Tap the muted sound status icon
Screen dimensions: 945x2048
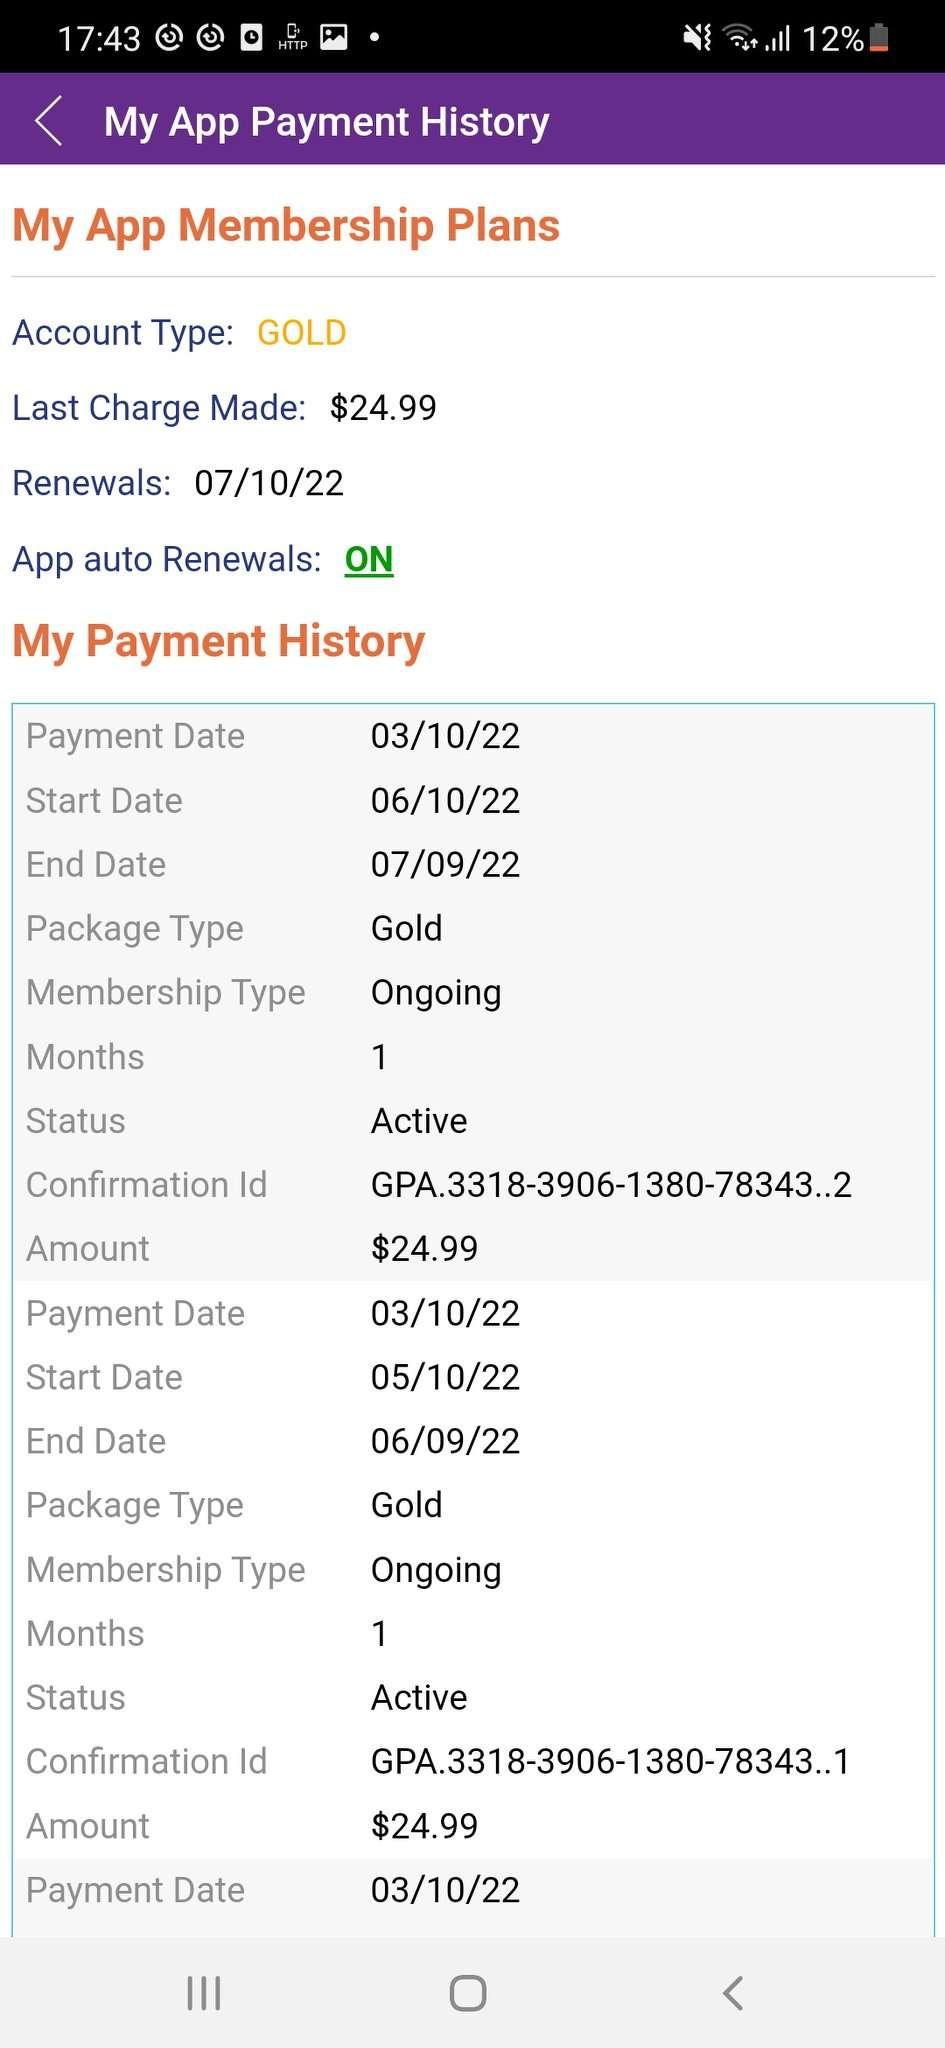(697, 38)
